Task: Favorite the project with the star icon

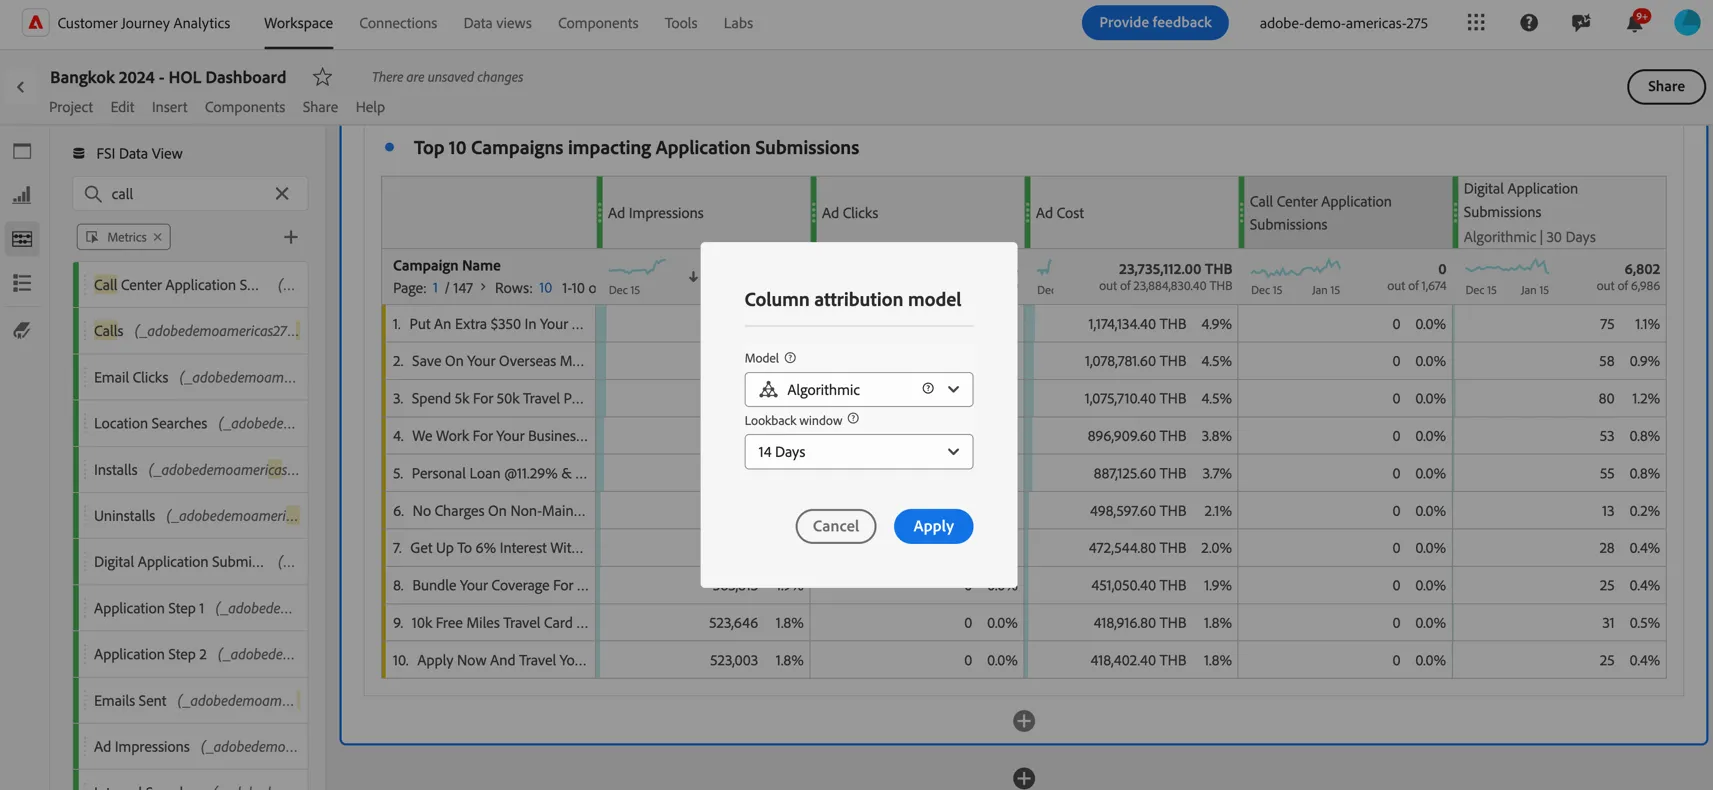Action: (322, 77)
